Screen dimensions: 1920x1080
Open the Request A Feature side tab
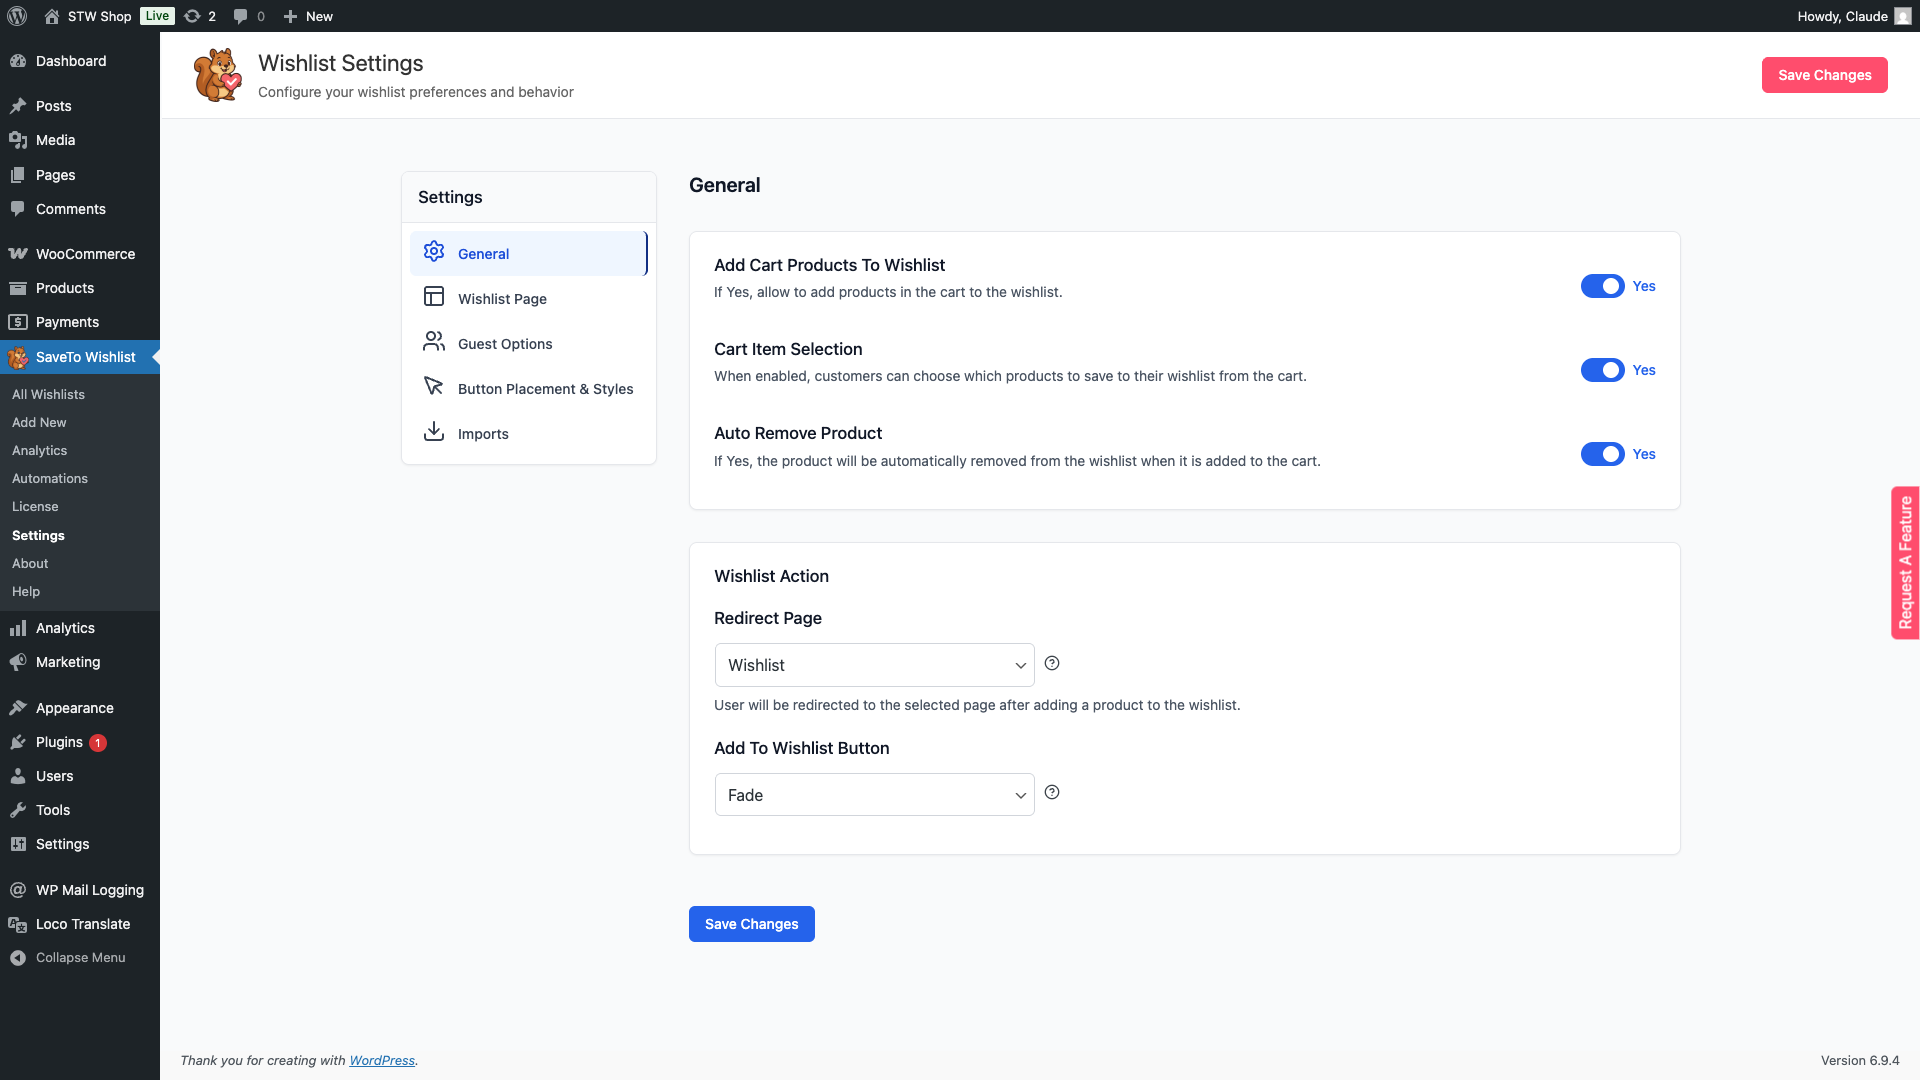(x=1905, y=563)
